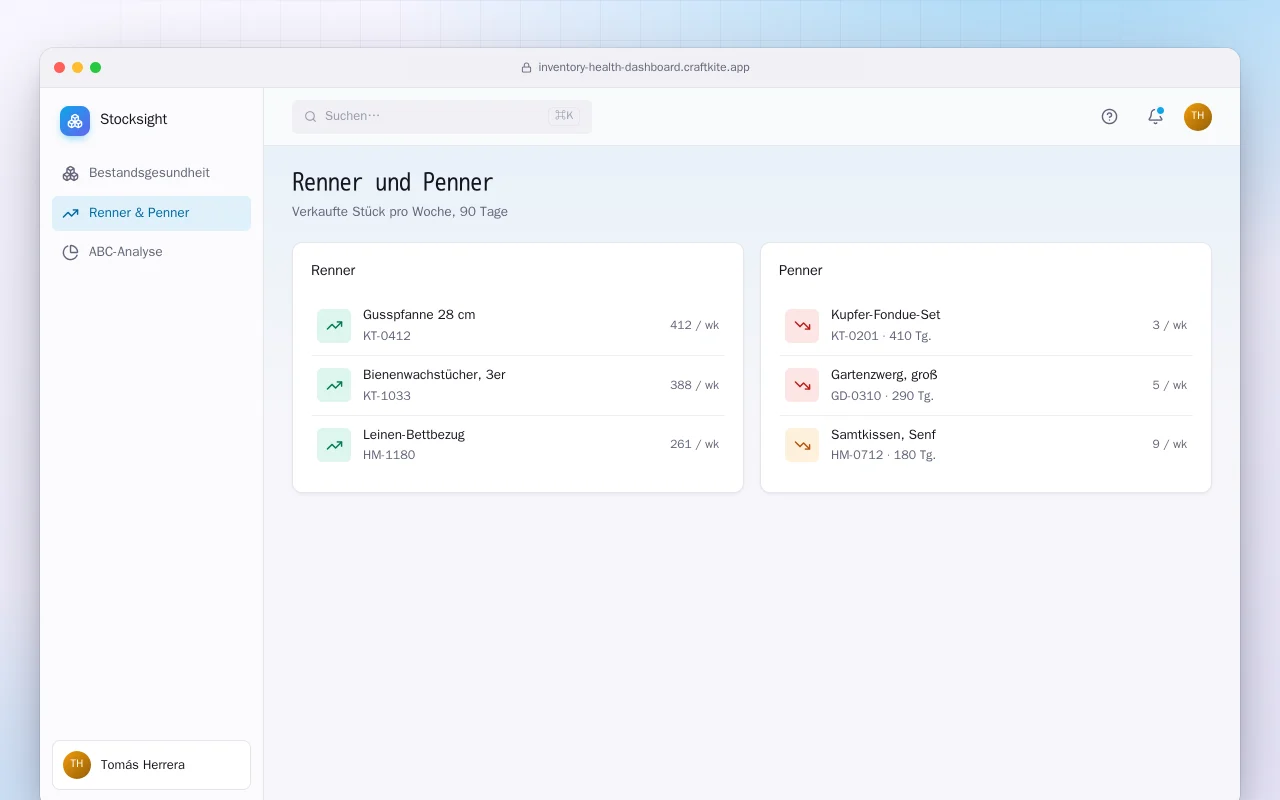Click the SKU HM-1180
1280x800 pixels.
click(389, 455)
